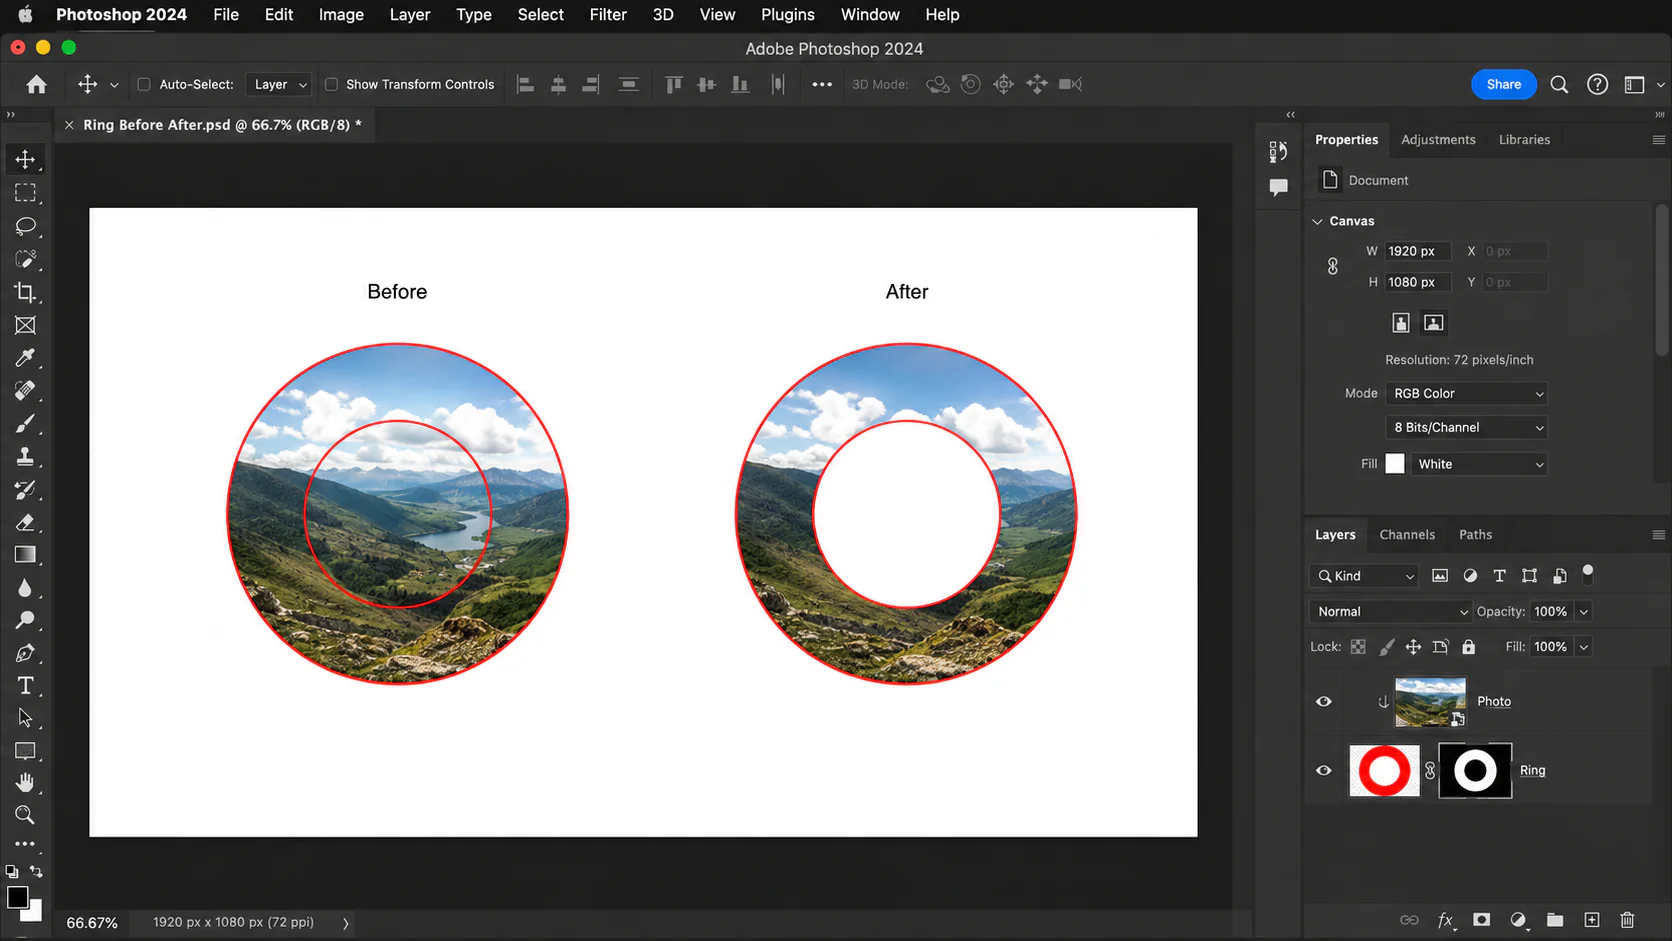This screenshot has height=941, width=1672.
Task: Open the layer Fill percentage dropdown arrow
Action: pyautogui.click(x=1584, y=647)
